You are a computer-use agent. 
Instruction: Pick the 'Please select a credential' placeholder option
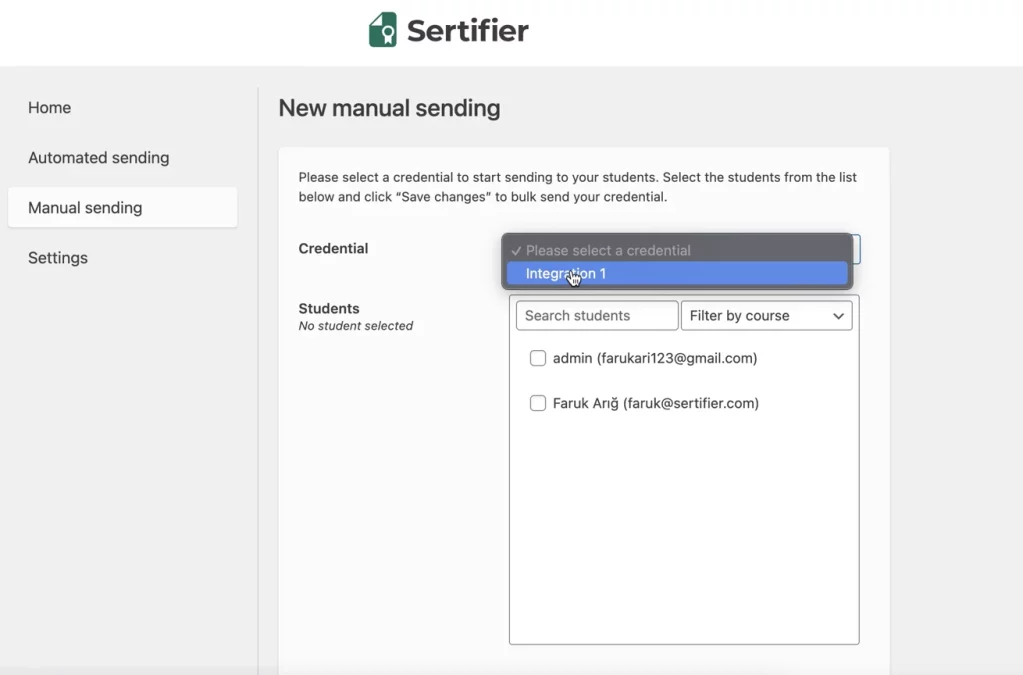[608, 251]
